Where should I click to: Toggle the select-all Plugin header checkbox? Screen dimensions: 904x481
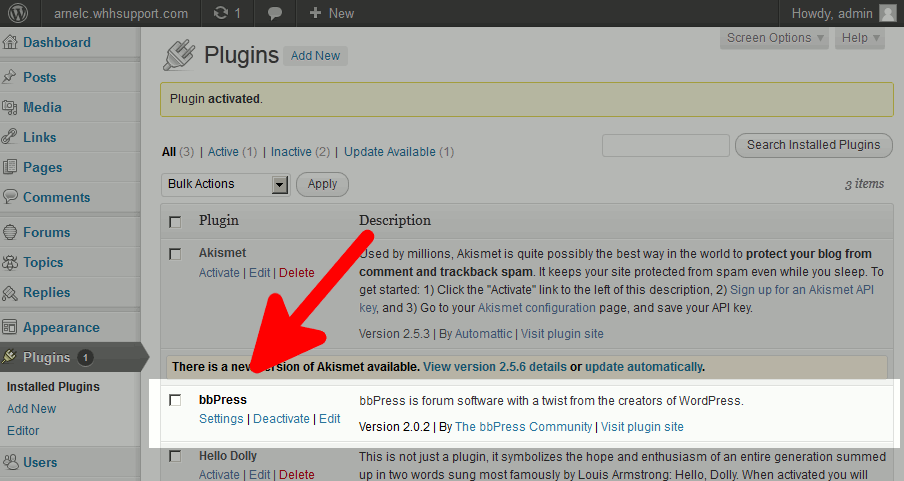tap(175, 221)
